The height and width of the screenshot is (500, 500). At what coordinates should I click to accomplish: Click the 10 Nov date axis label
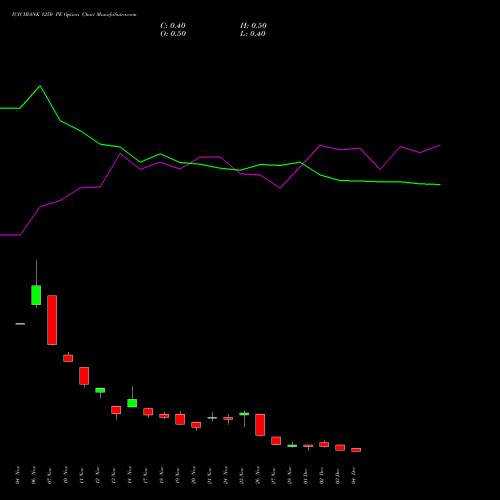[x=66, y=476]
